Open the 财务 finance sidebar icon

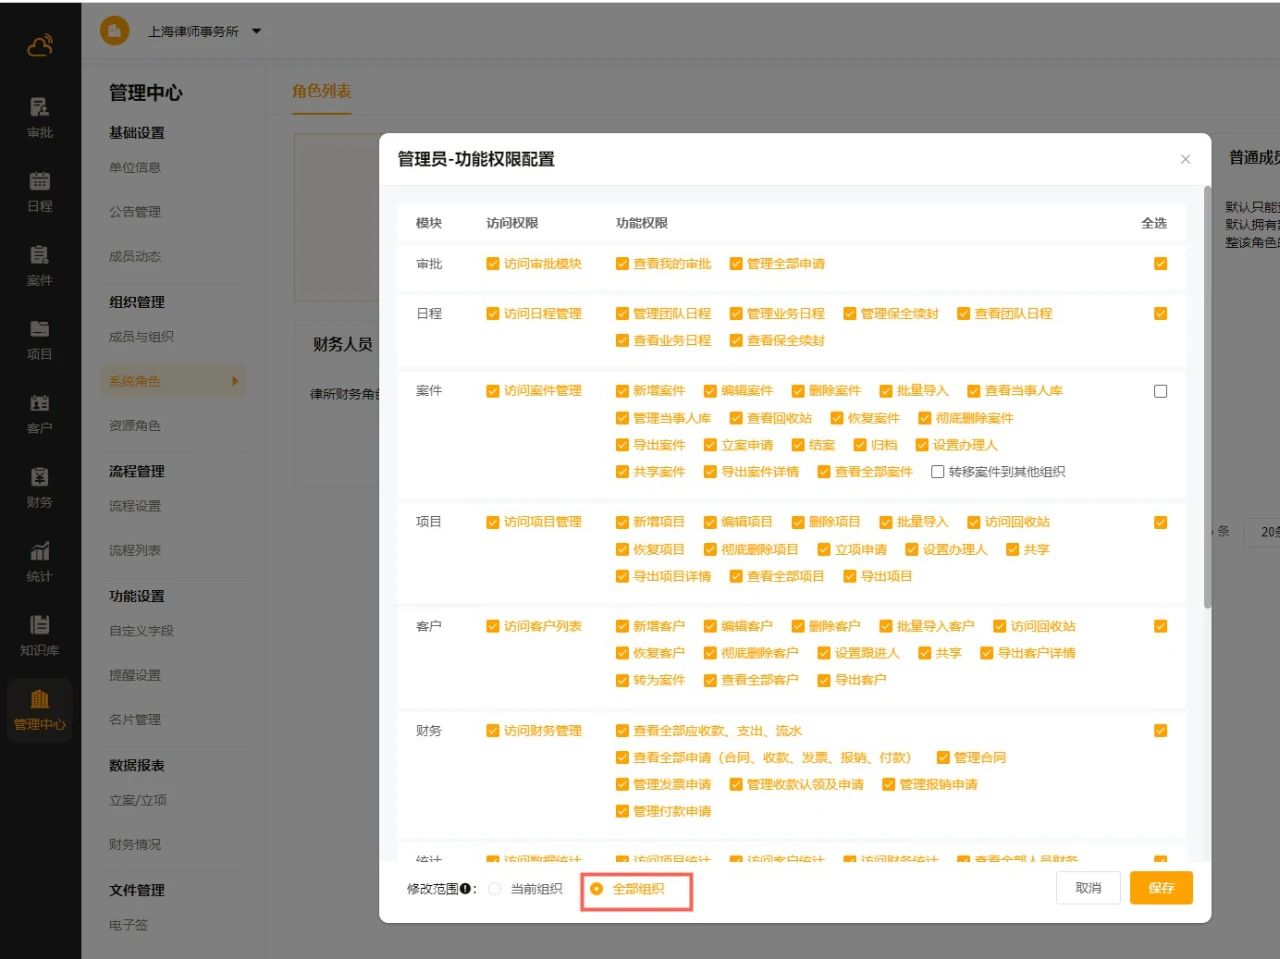(x=39, y=487)
